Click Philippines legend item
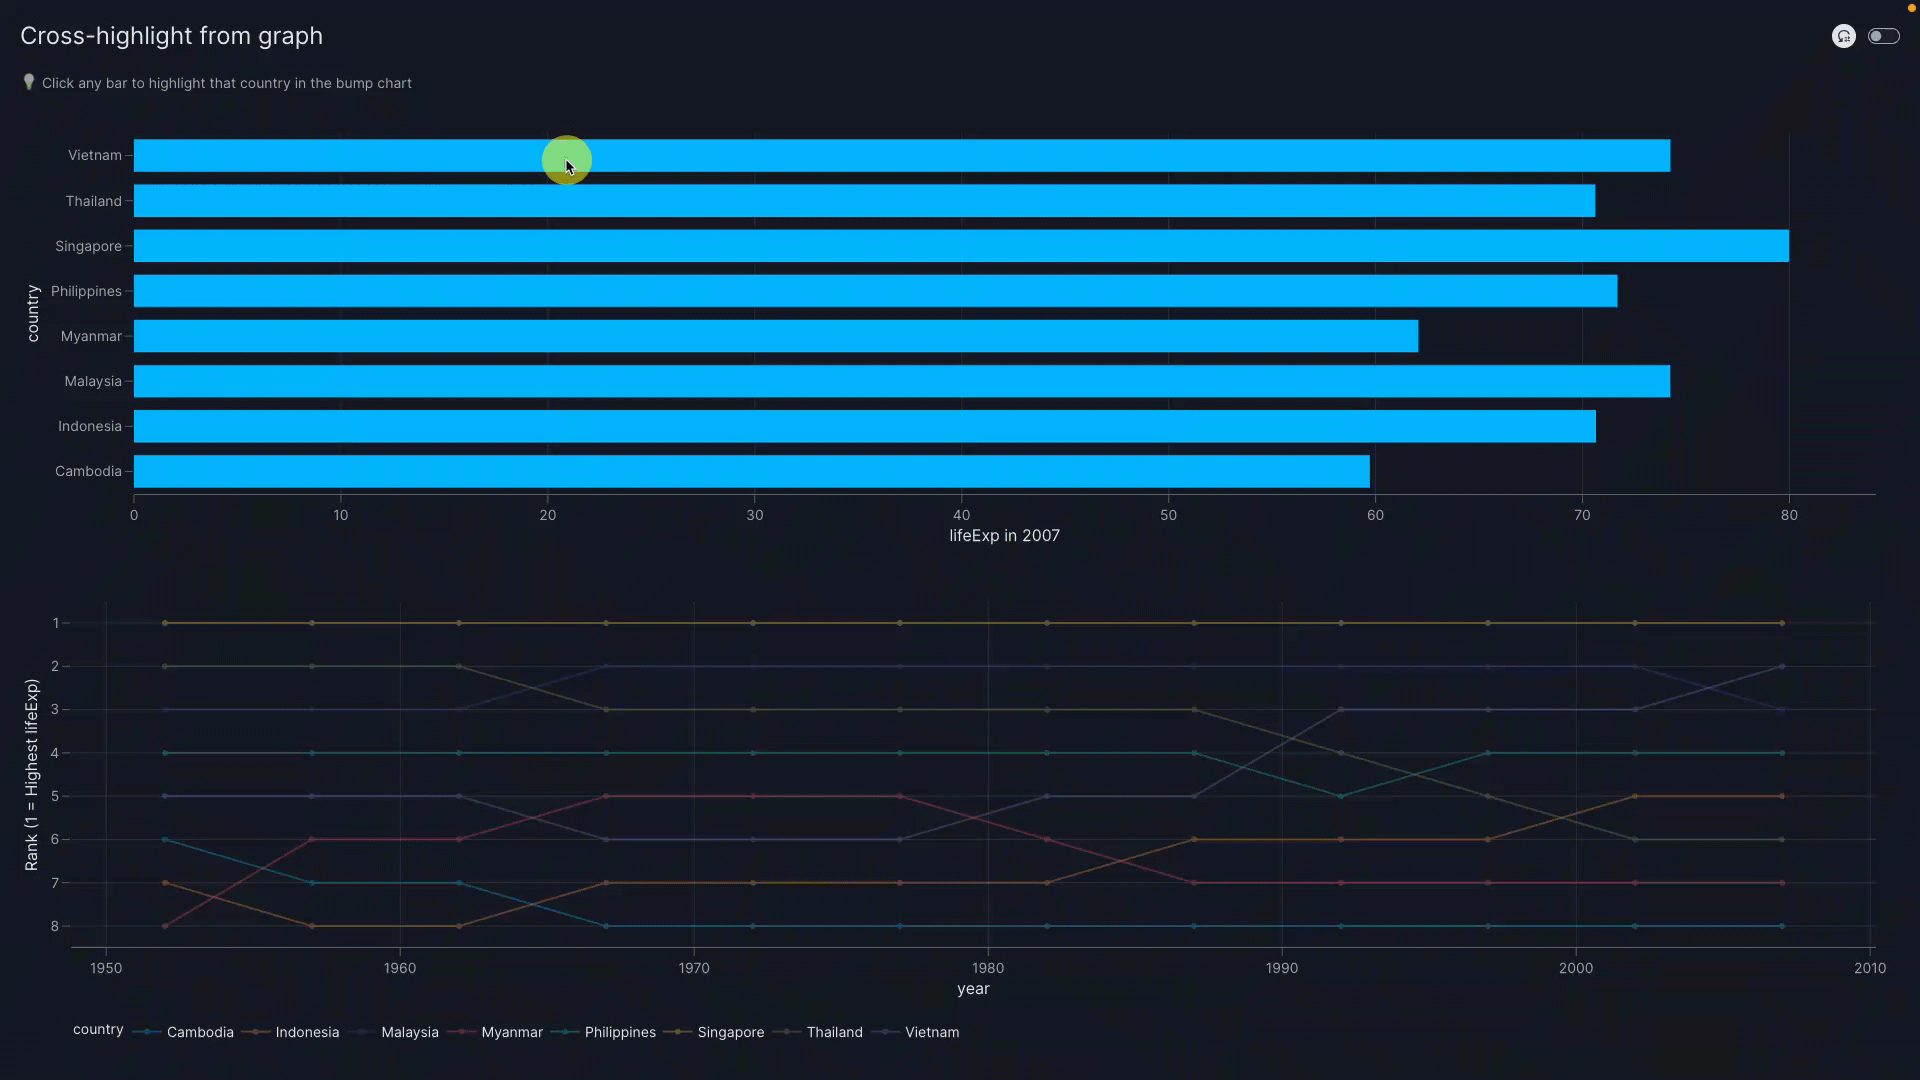Viewport: 1920px width, 1080px height. click(619, 1032)
